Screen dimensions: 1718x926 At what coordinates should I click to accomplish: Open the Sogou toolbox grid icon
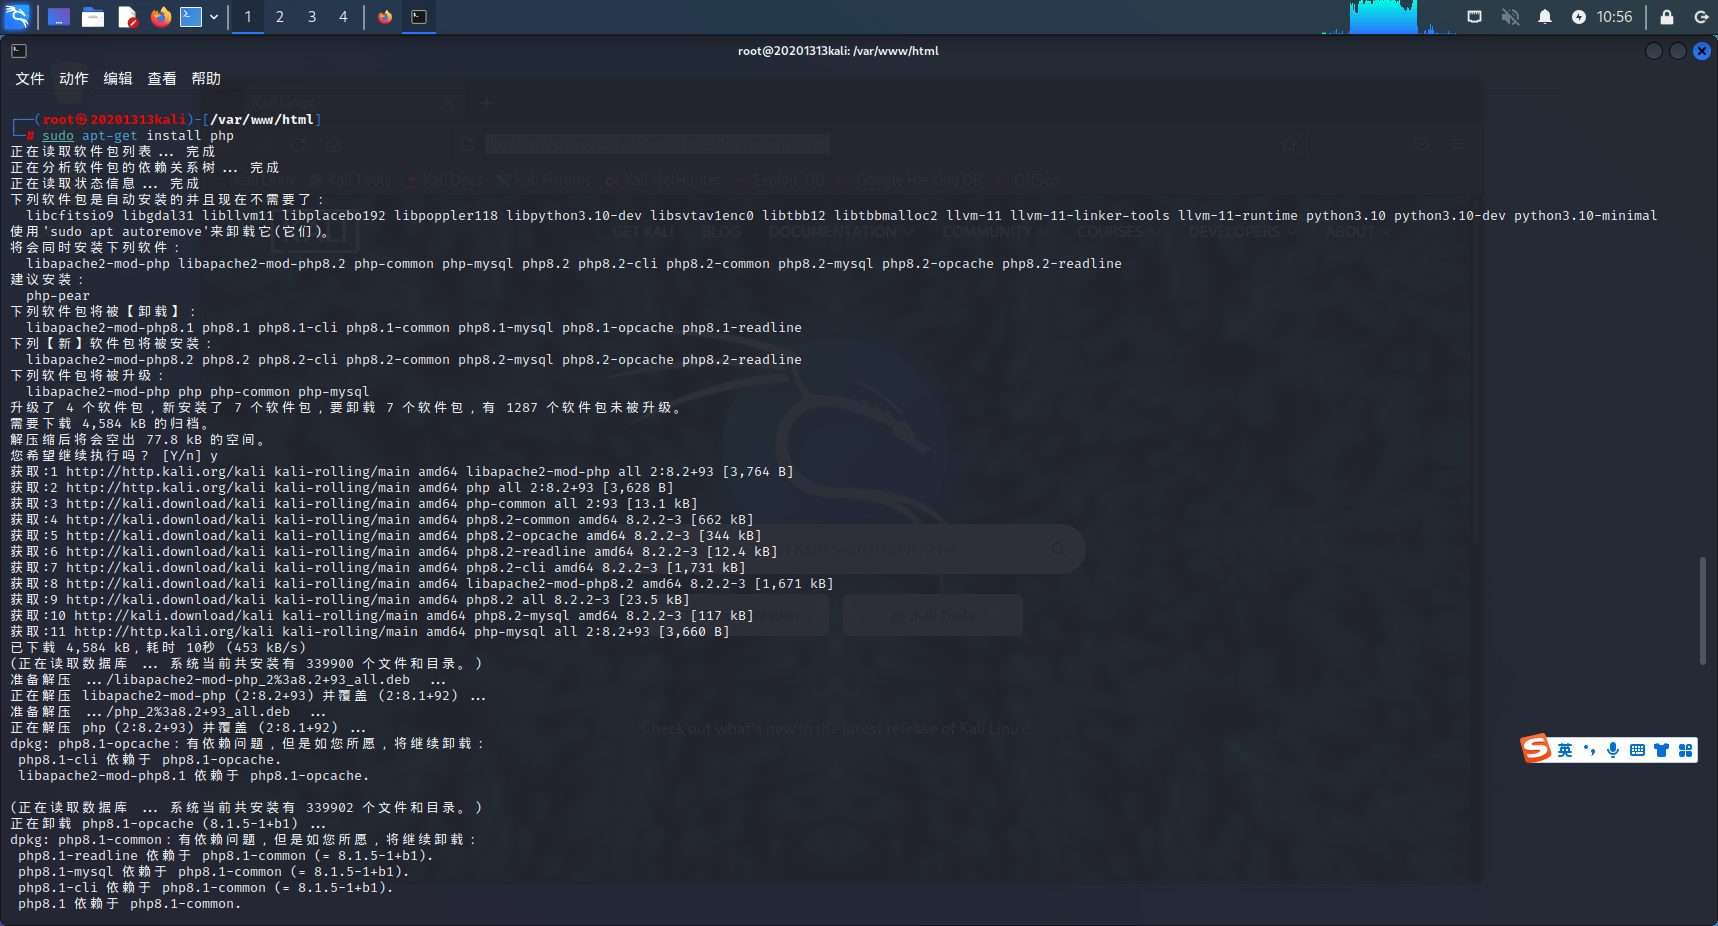point(1685,750)
